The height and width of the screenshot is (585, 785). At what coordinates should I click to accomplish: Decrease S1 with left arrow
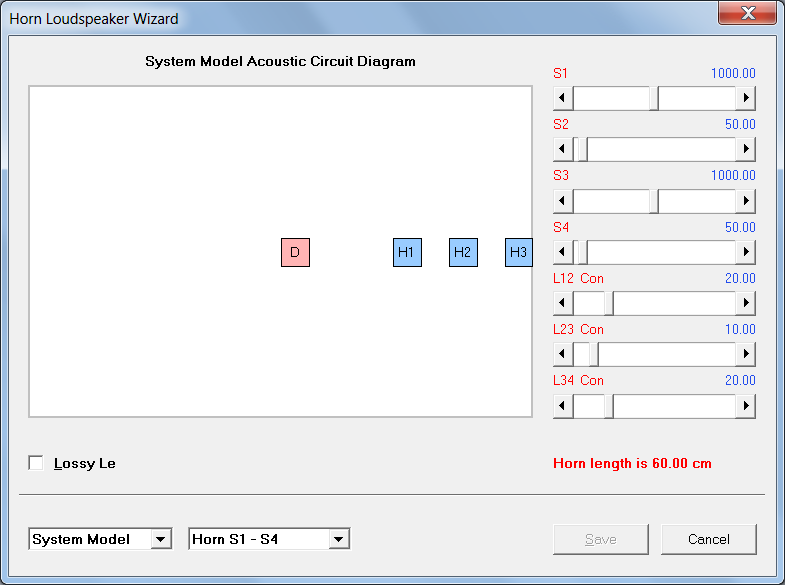pos(563,98)
